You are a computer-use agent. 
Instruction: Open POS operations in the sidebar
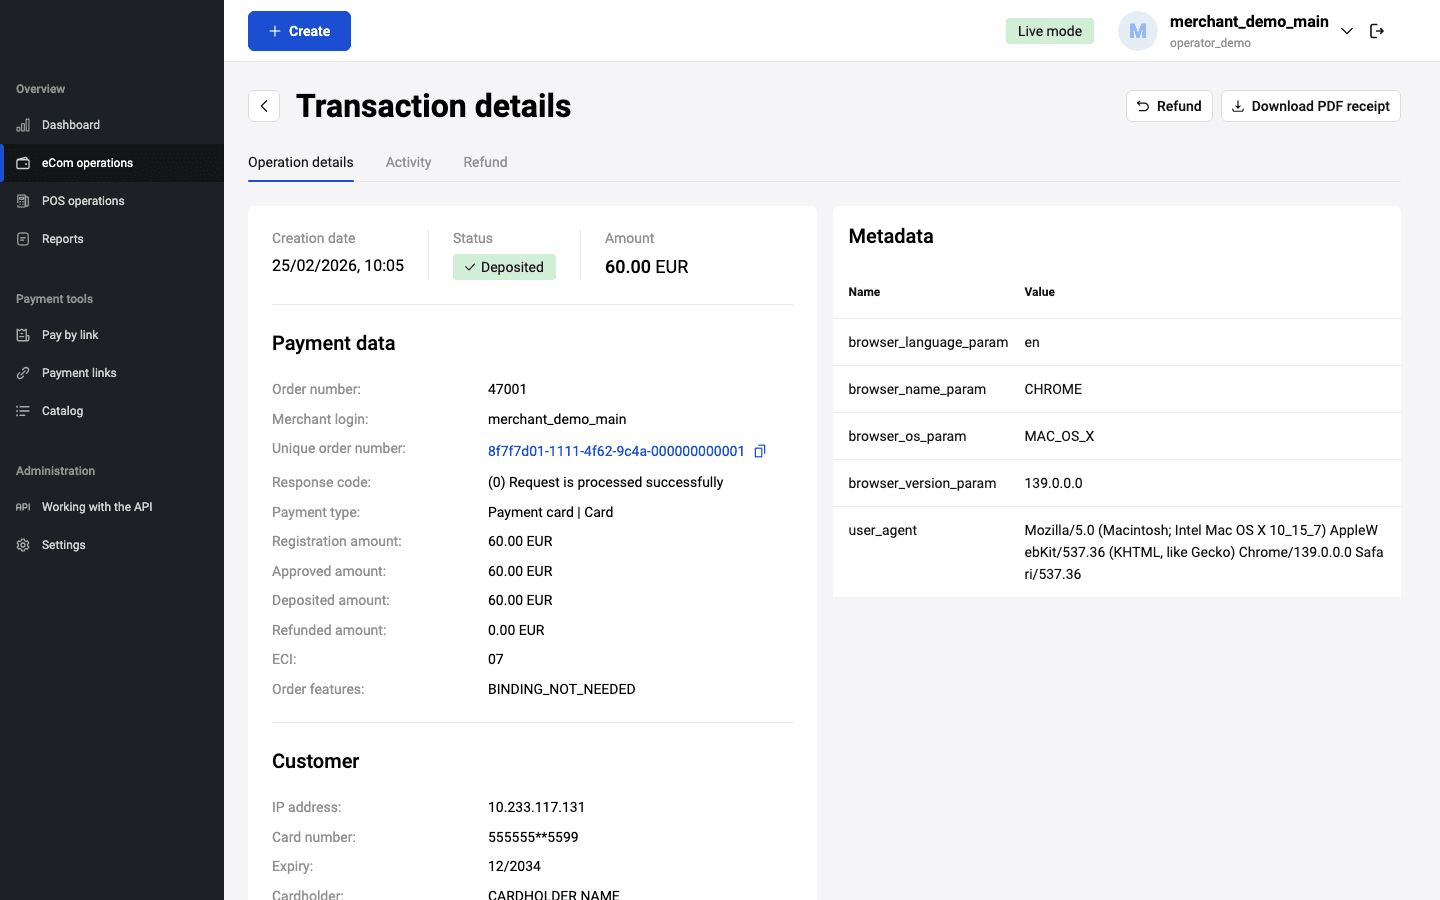point(83,201)
